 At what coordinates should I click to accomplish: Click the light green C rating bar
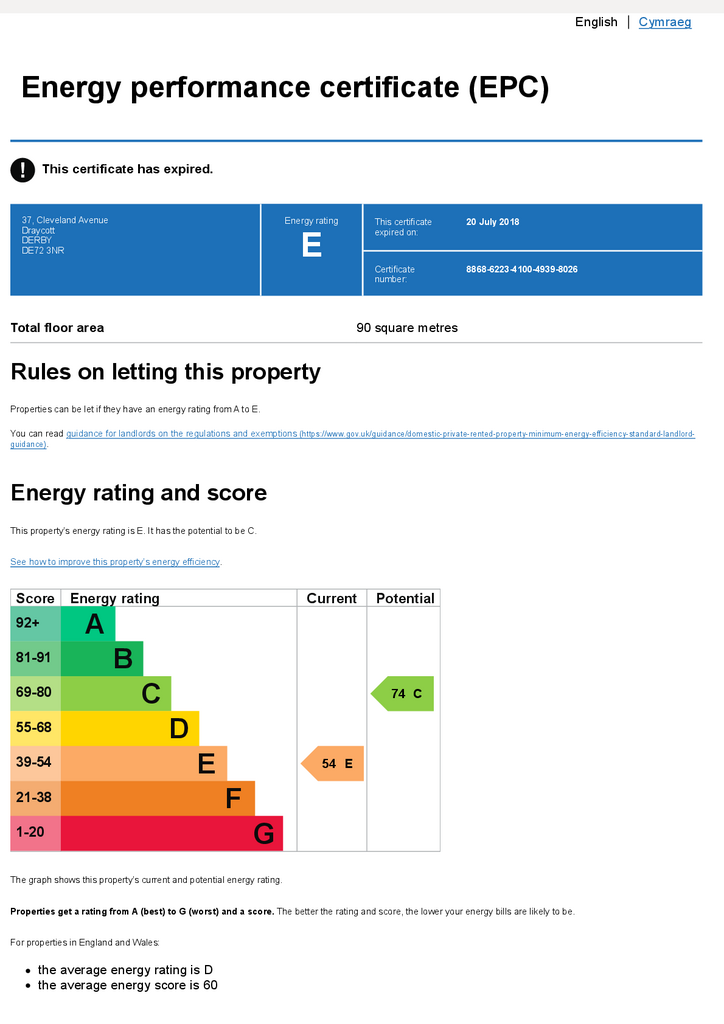coord(116,694)
